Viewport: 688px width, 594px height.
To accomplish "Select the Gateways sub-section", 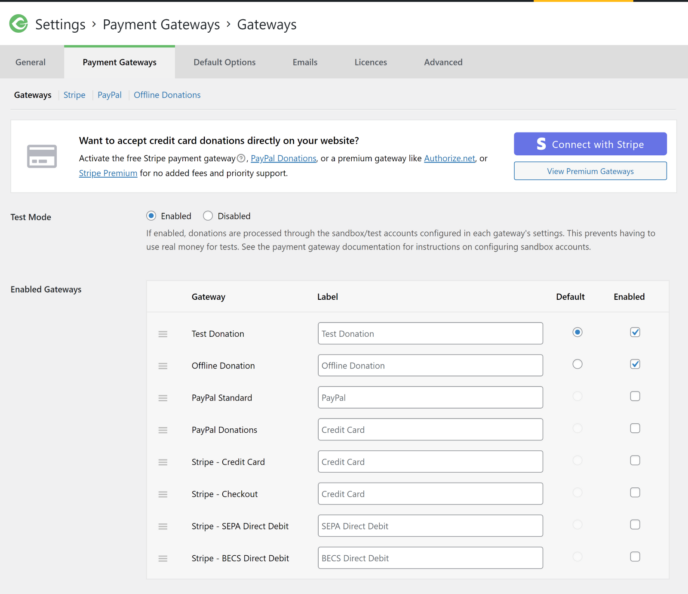I will pos(32,95).
